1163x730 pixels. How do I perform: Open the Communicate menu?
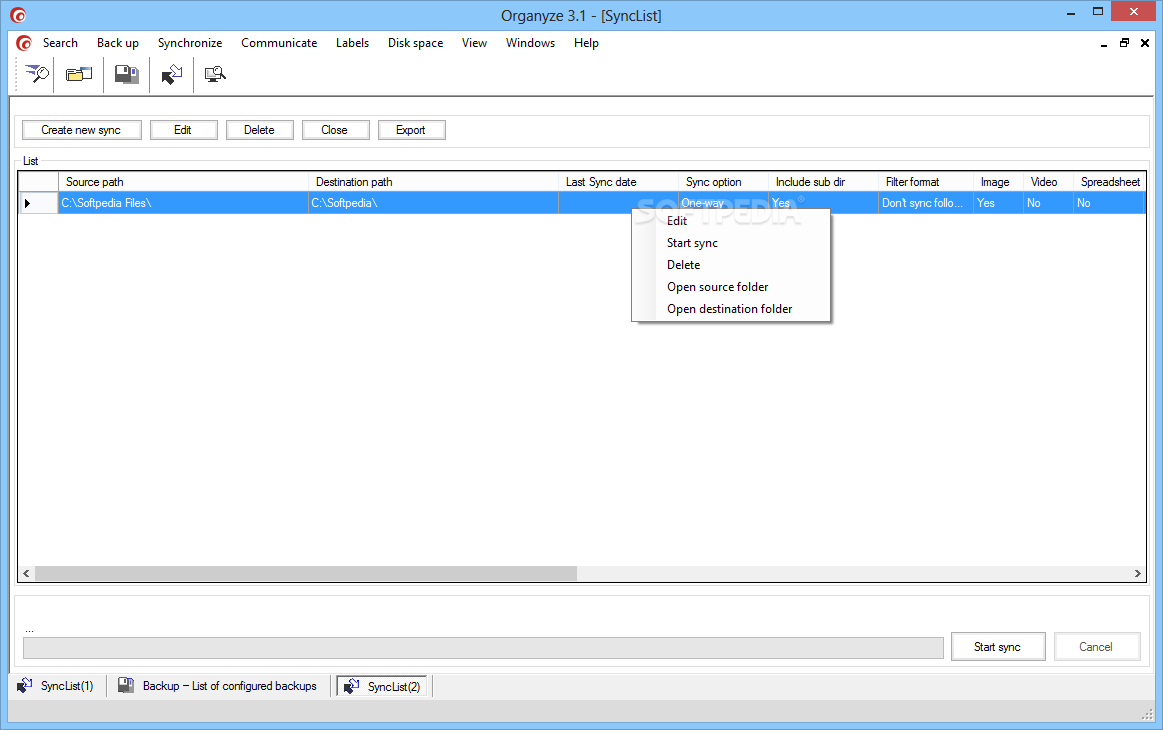(279, 43)
